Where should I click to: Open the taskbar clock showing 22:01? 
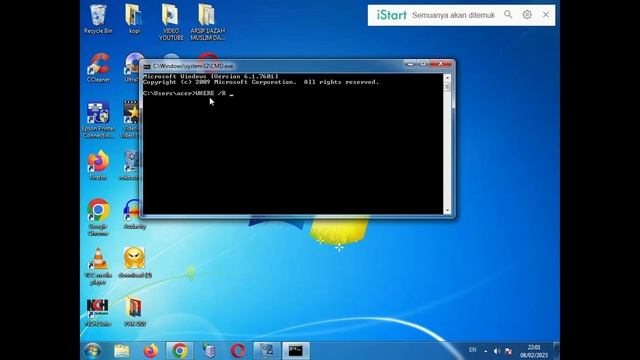click(534, 351)
